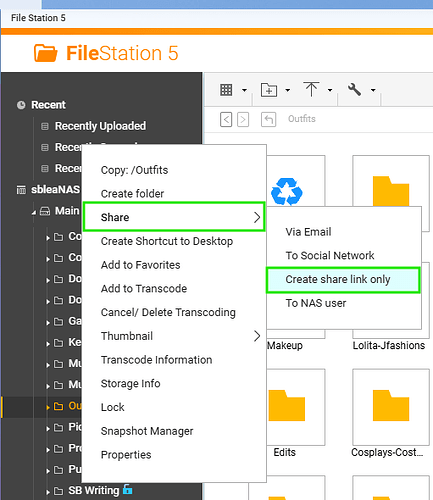Image resolution: width=433 pixels, height=500 pixels.
Task: Click the Main volume drive icon
Action: tap(45, 211)
